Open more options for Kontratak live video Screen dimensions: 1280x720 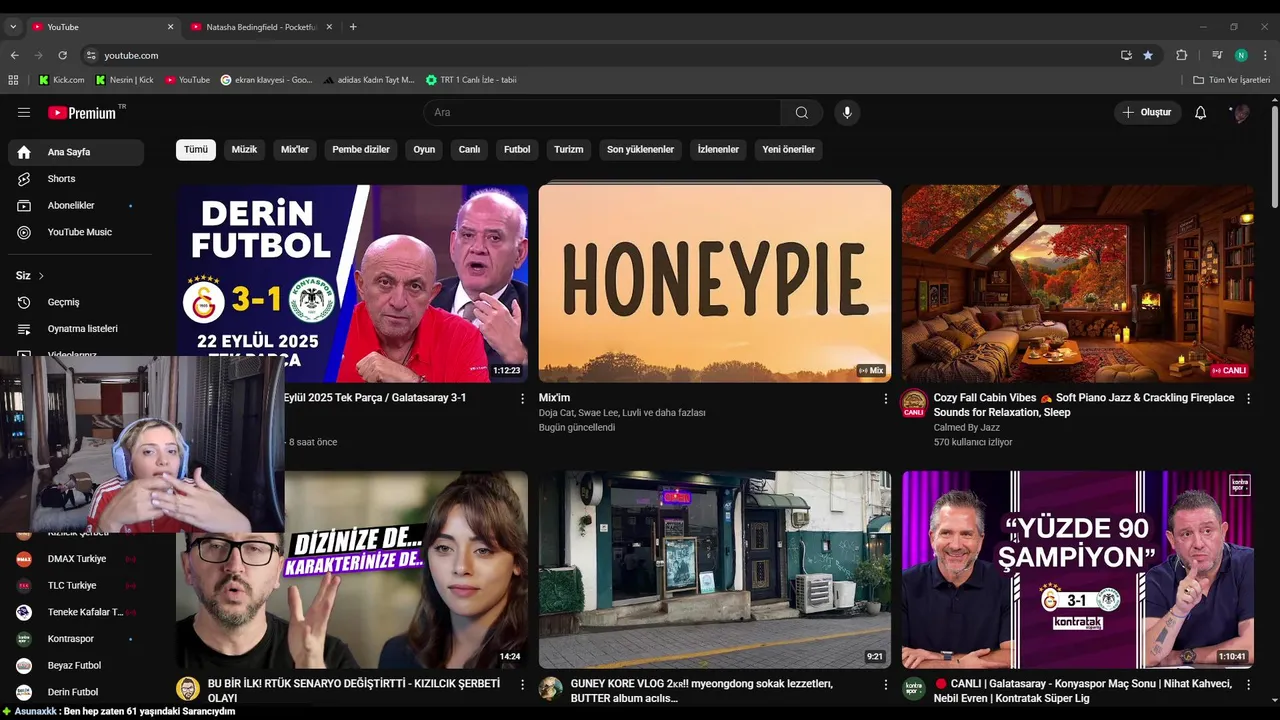point(1248,684)
